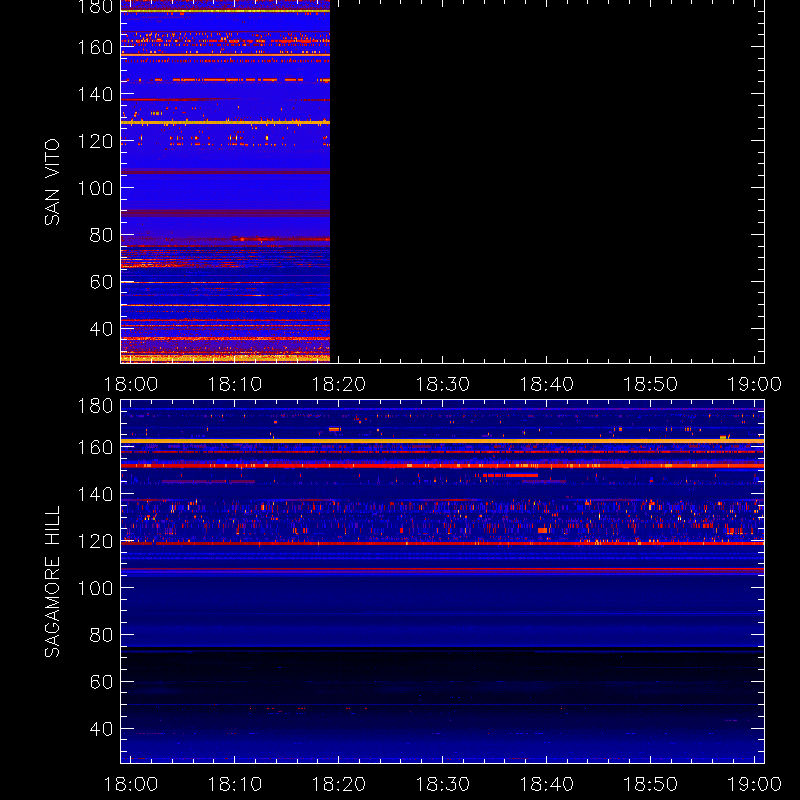The height and width of the screenshot is (800, 800).
Task: Click 18:30 time label under Sagamore Hill plot
Action: (442, 784)
